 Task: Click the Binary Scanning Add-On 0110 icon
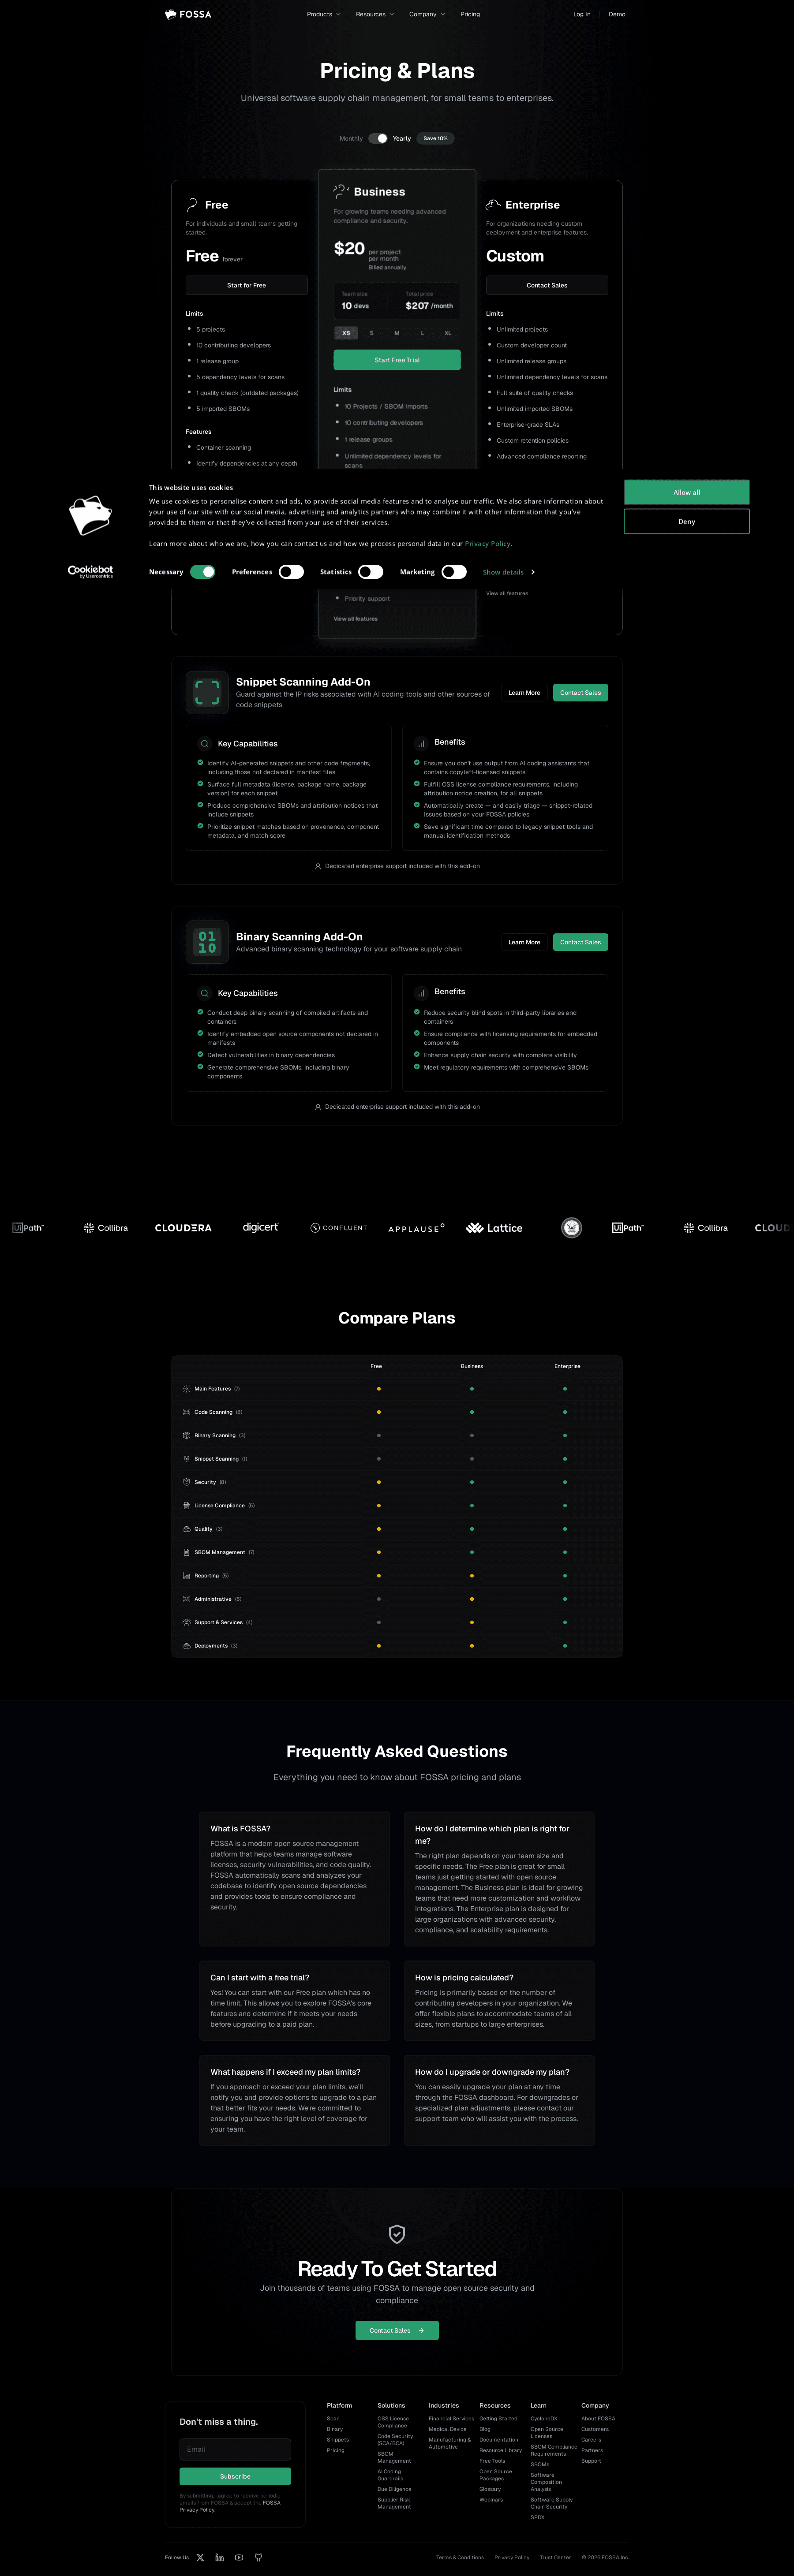point(207,942)
